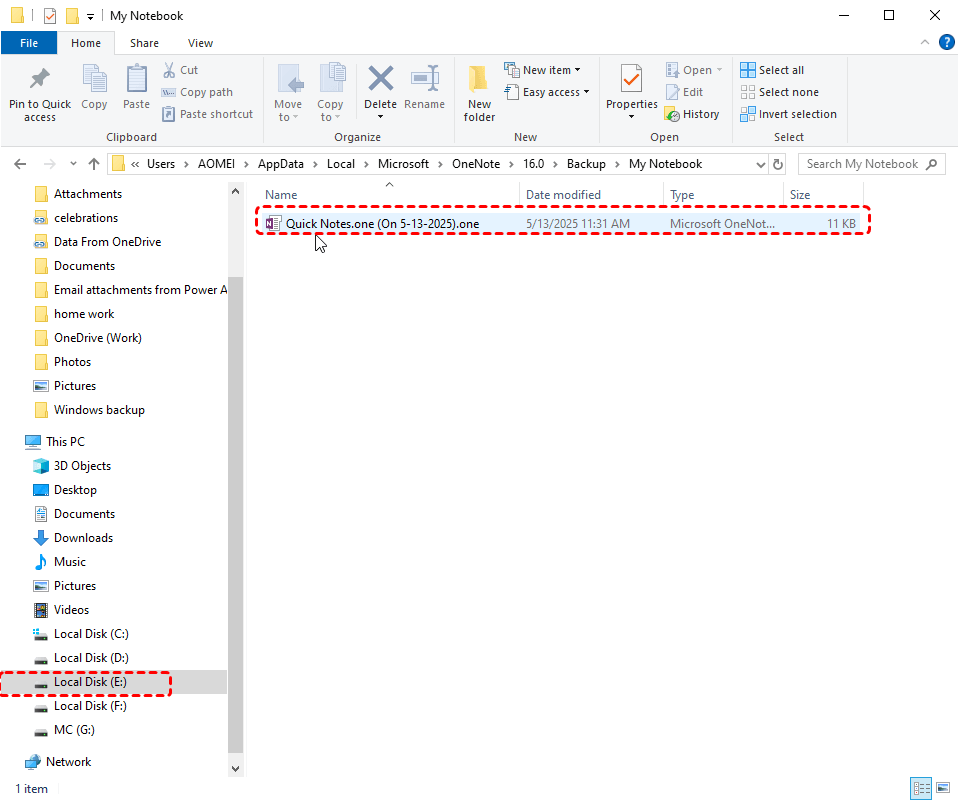This screenshot has height=801, width=959.
Task: Open the File menu tab
Action: 29,43
